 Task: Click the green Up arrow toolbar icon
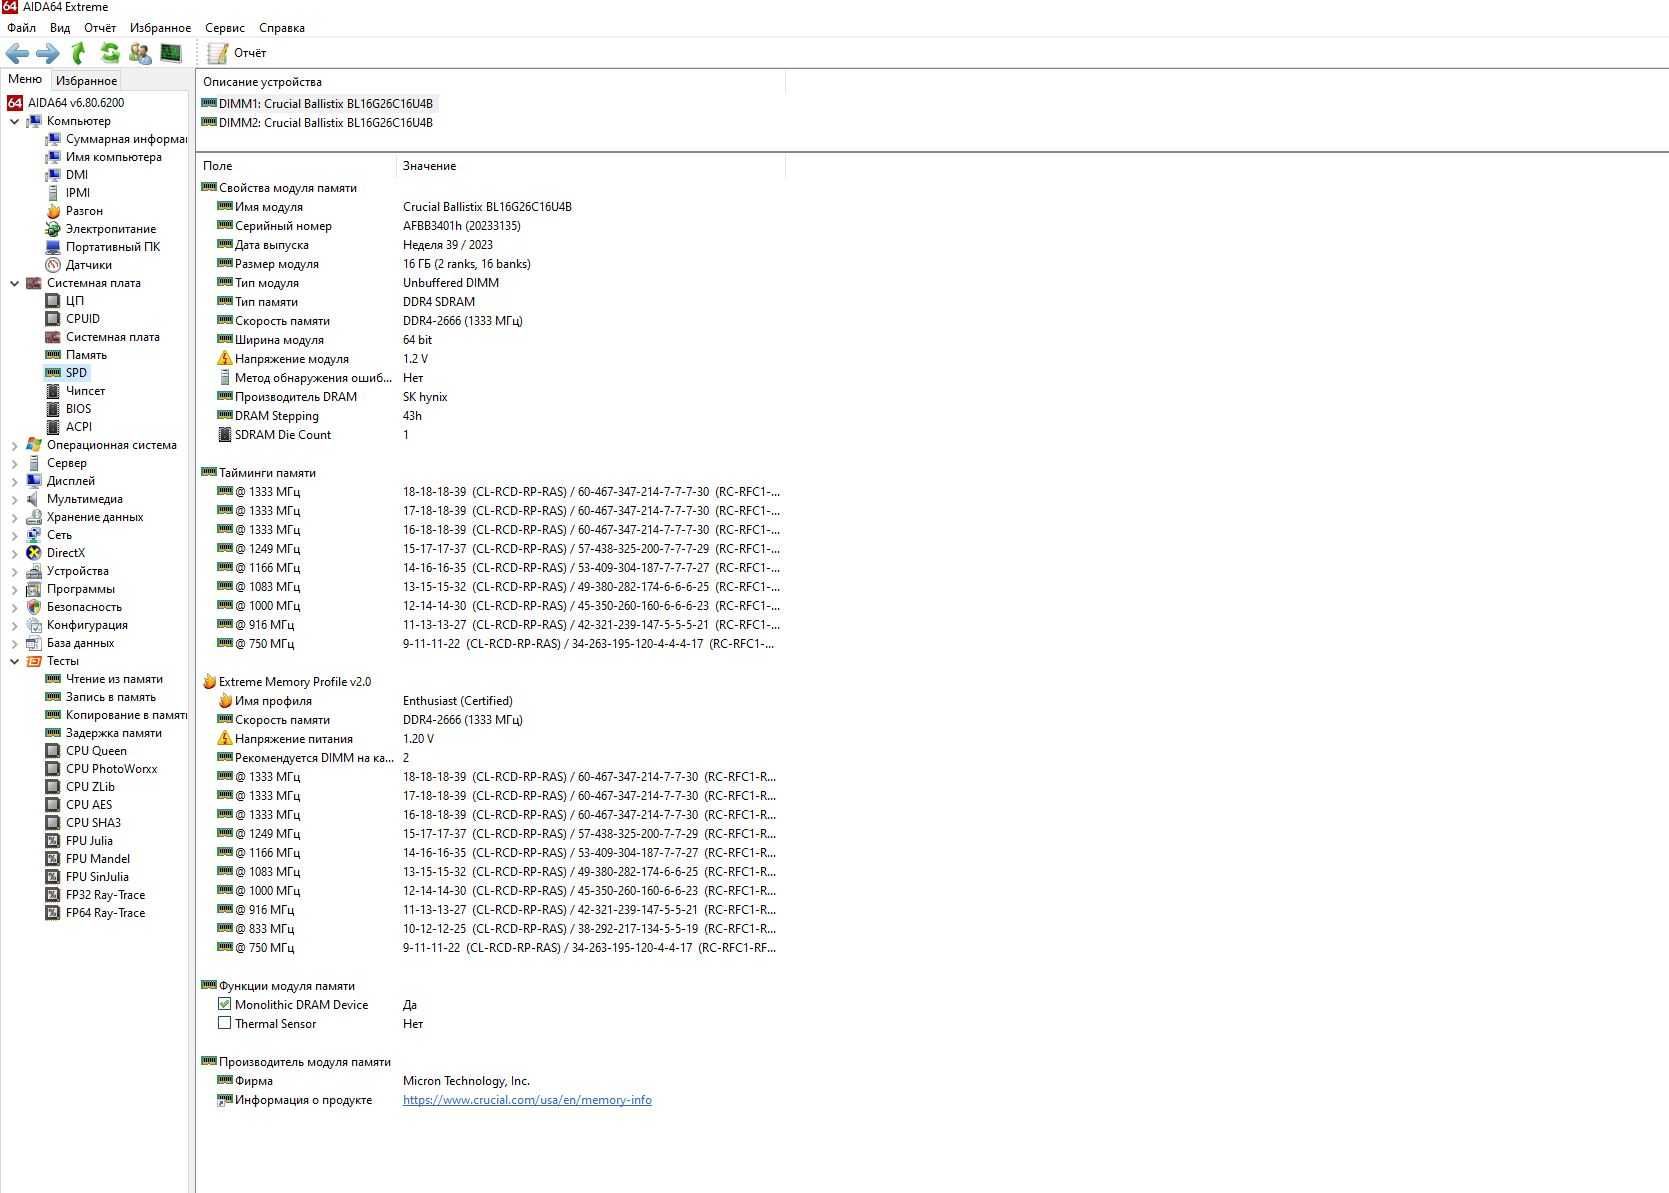(x=79, y=53)
